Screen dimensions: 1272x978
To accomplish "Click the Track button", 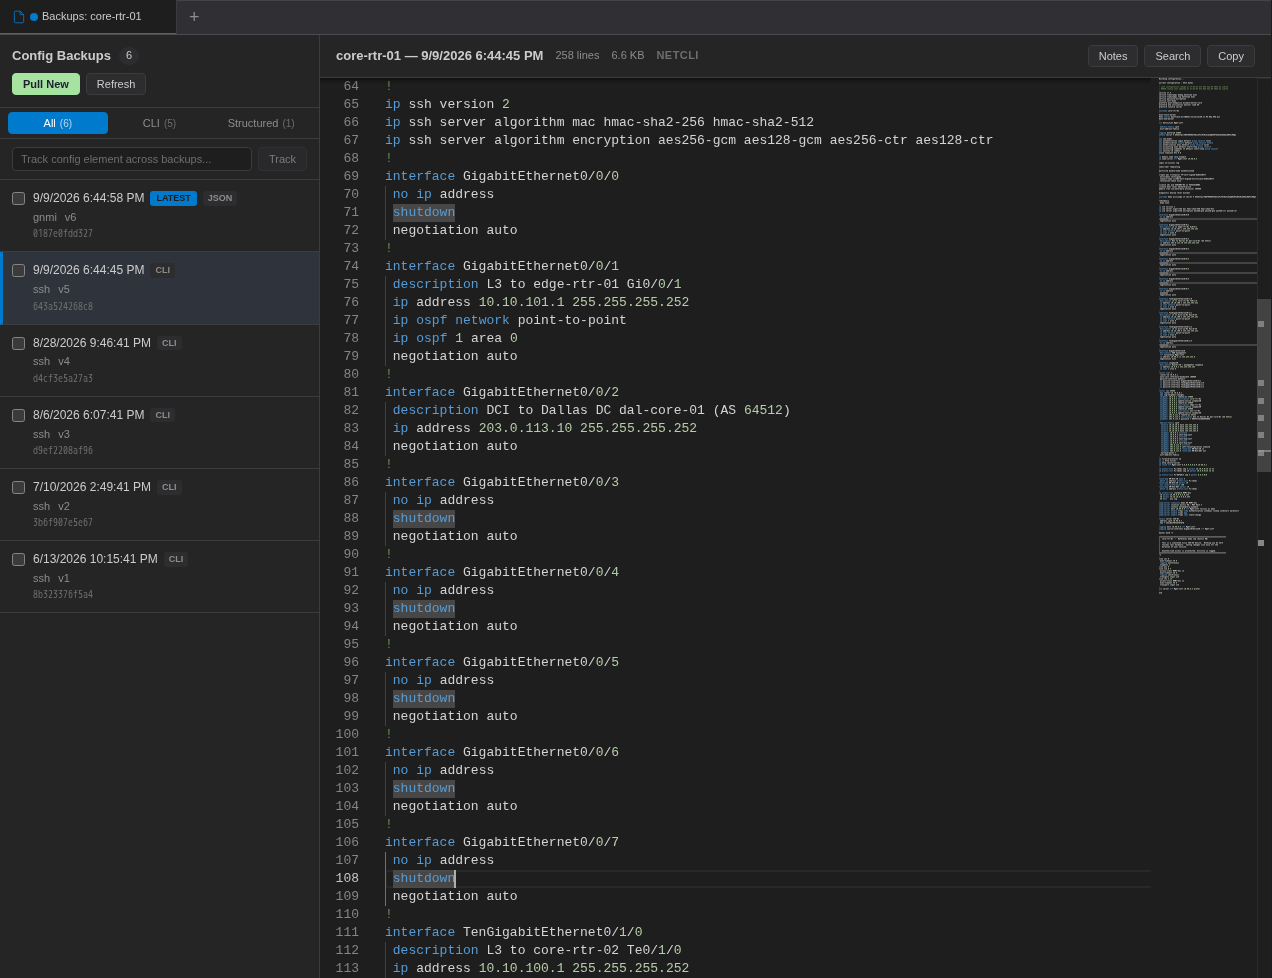I will click(282, 159).
